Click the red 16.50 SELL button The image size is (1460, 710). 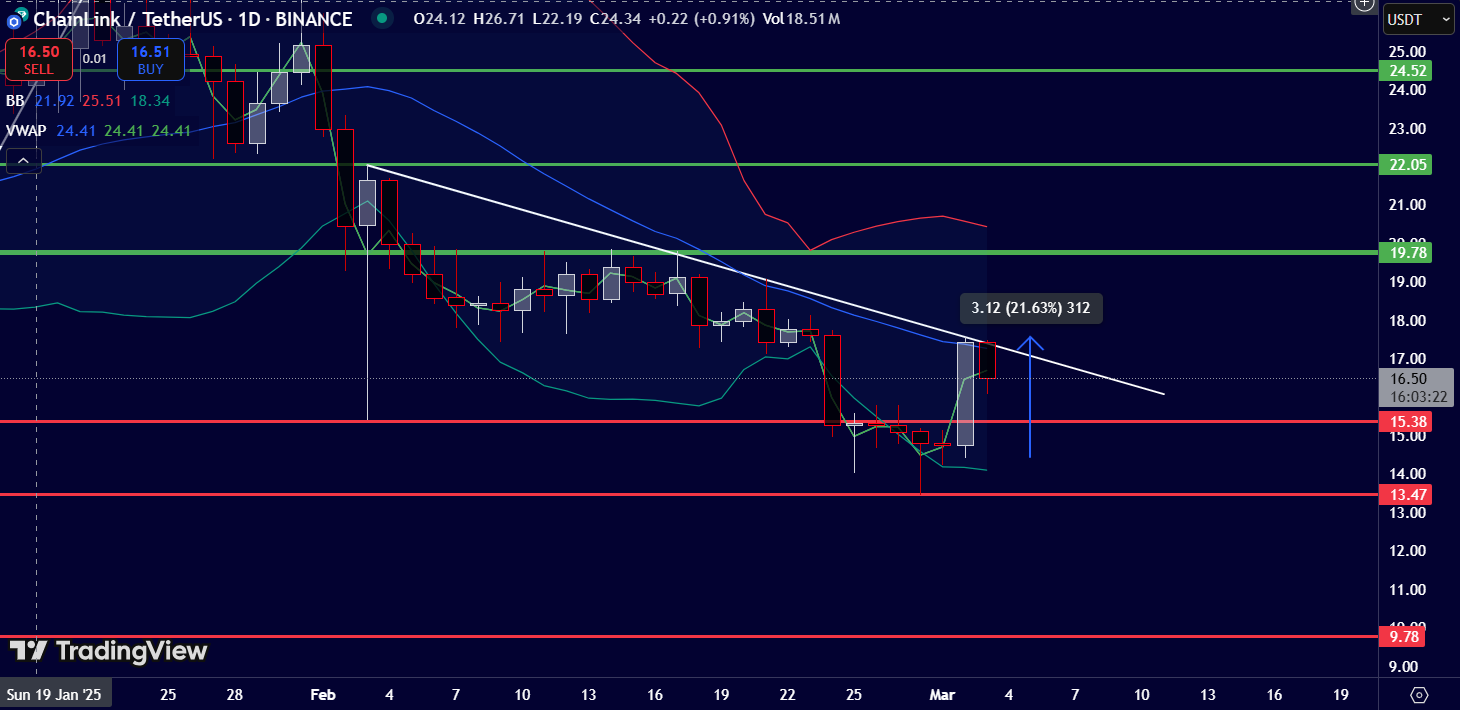(38, 60)
